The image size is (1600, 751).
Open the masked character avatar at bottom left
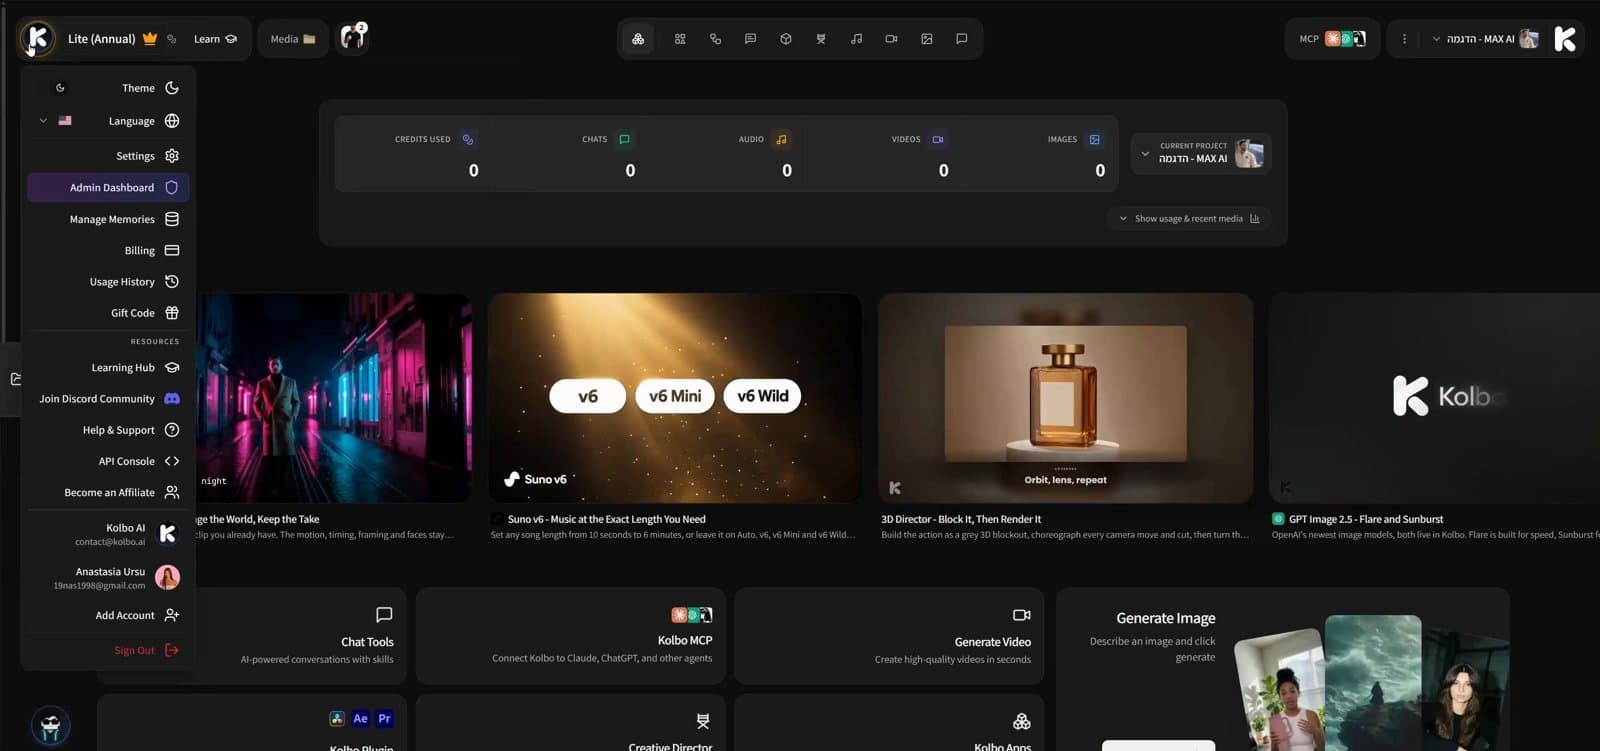click(x=50, y=725)
